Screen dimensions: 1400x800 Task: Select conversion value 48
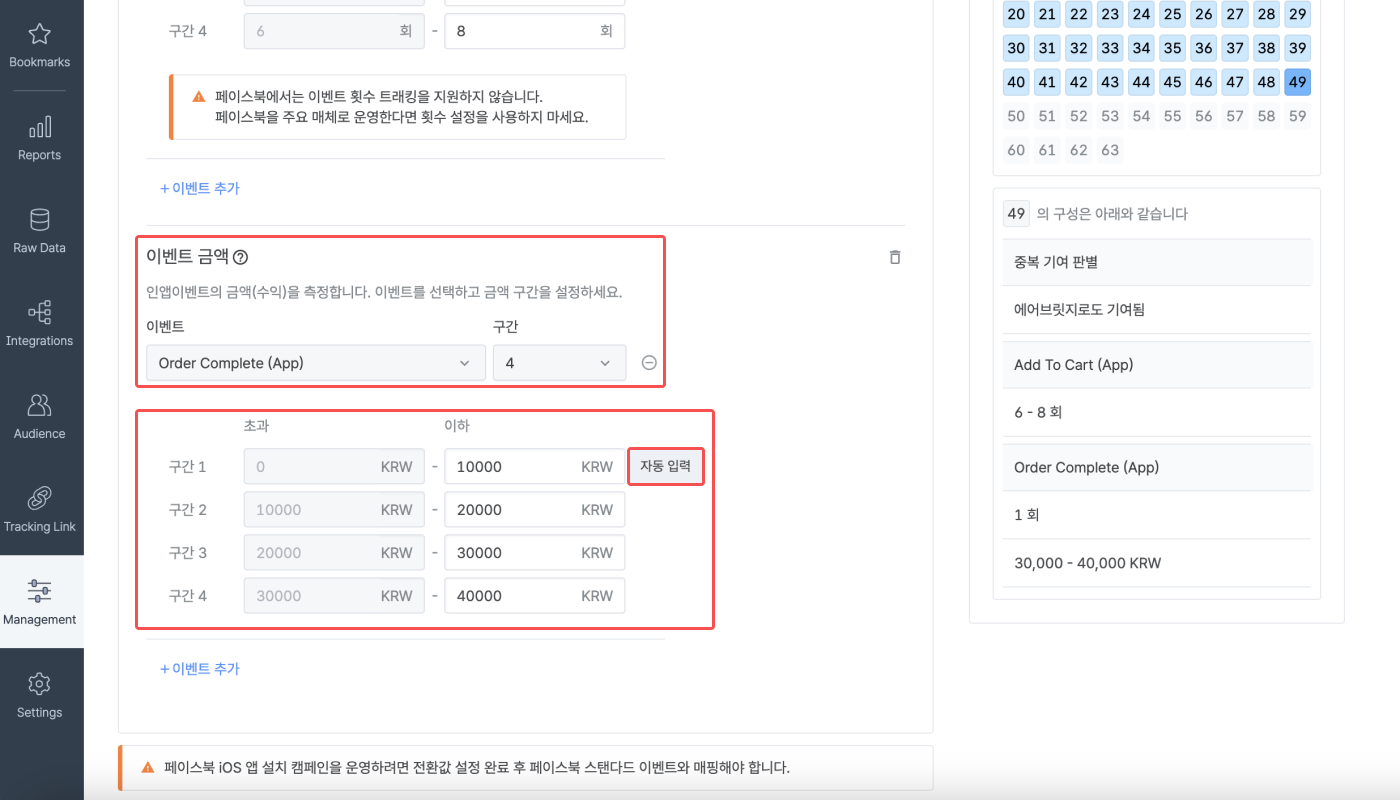click(x=1266, y=82)
